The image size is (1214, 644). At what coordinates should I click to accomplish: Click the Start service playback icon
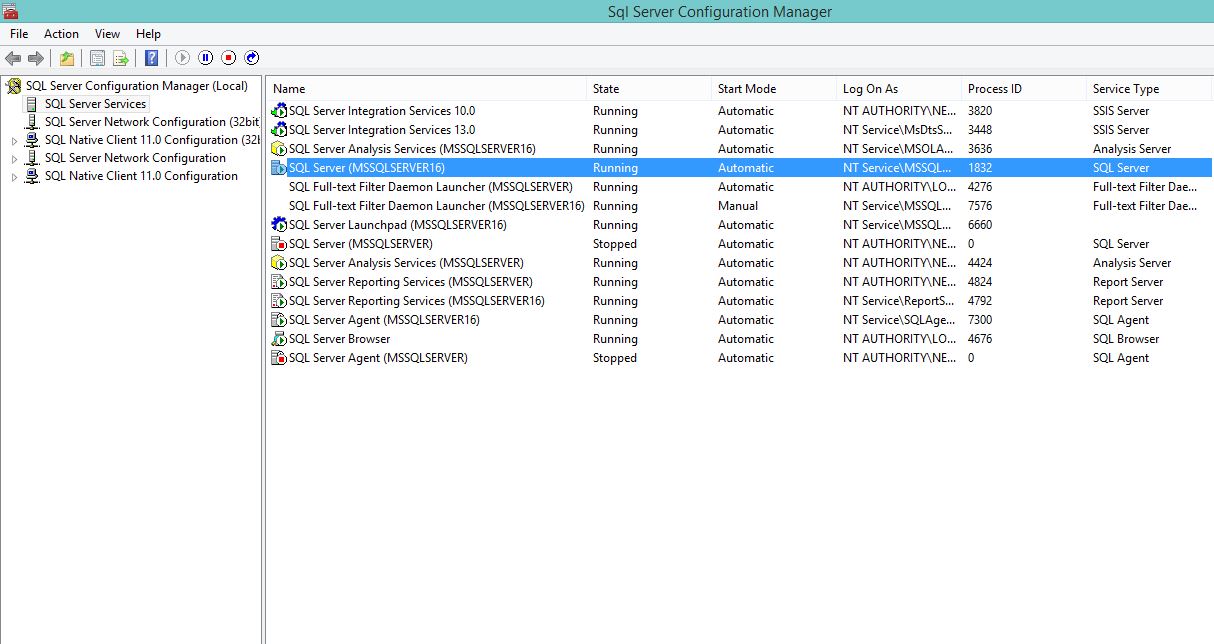pyautogui.click(x=182, y=58)
